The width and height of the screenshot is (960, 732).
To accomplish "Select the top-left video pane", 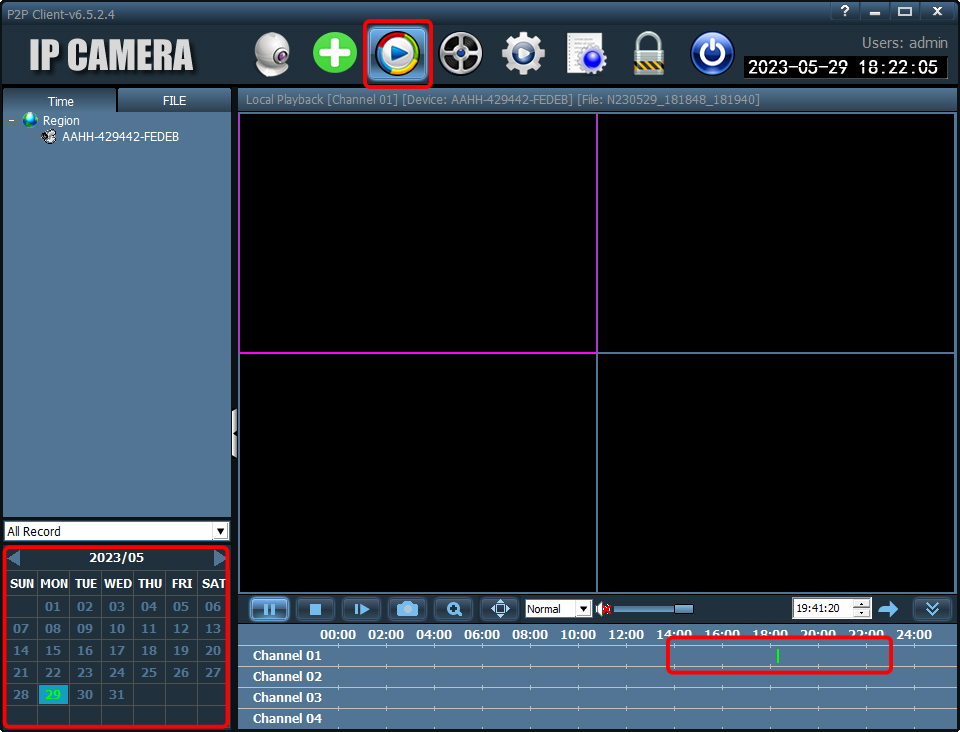I will [418, 233].
